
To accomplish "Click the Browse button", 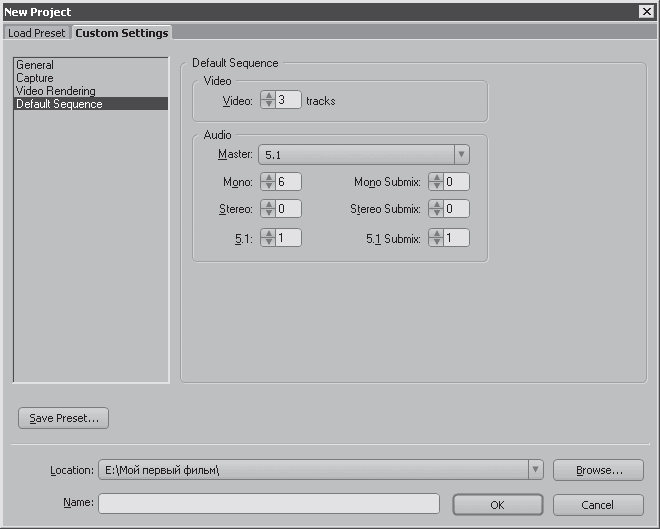I will [598, 470].
